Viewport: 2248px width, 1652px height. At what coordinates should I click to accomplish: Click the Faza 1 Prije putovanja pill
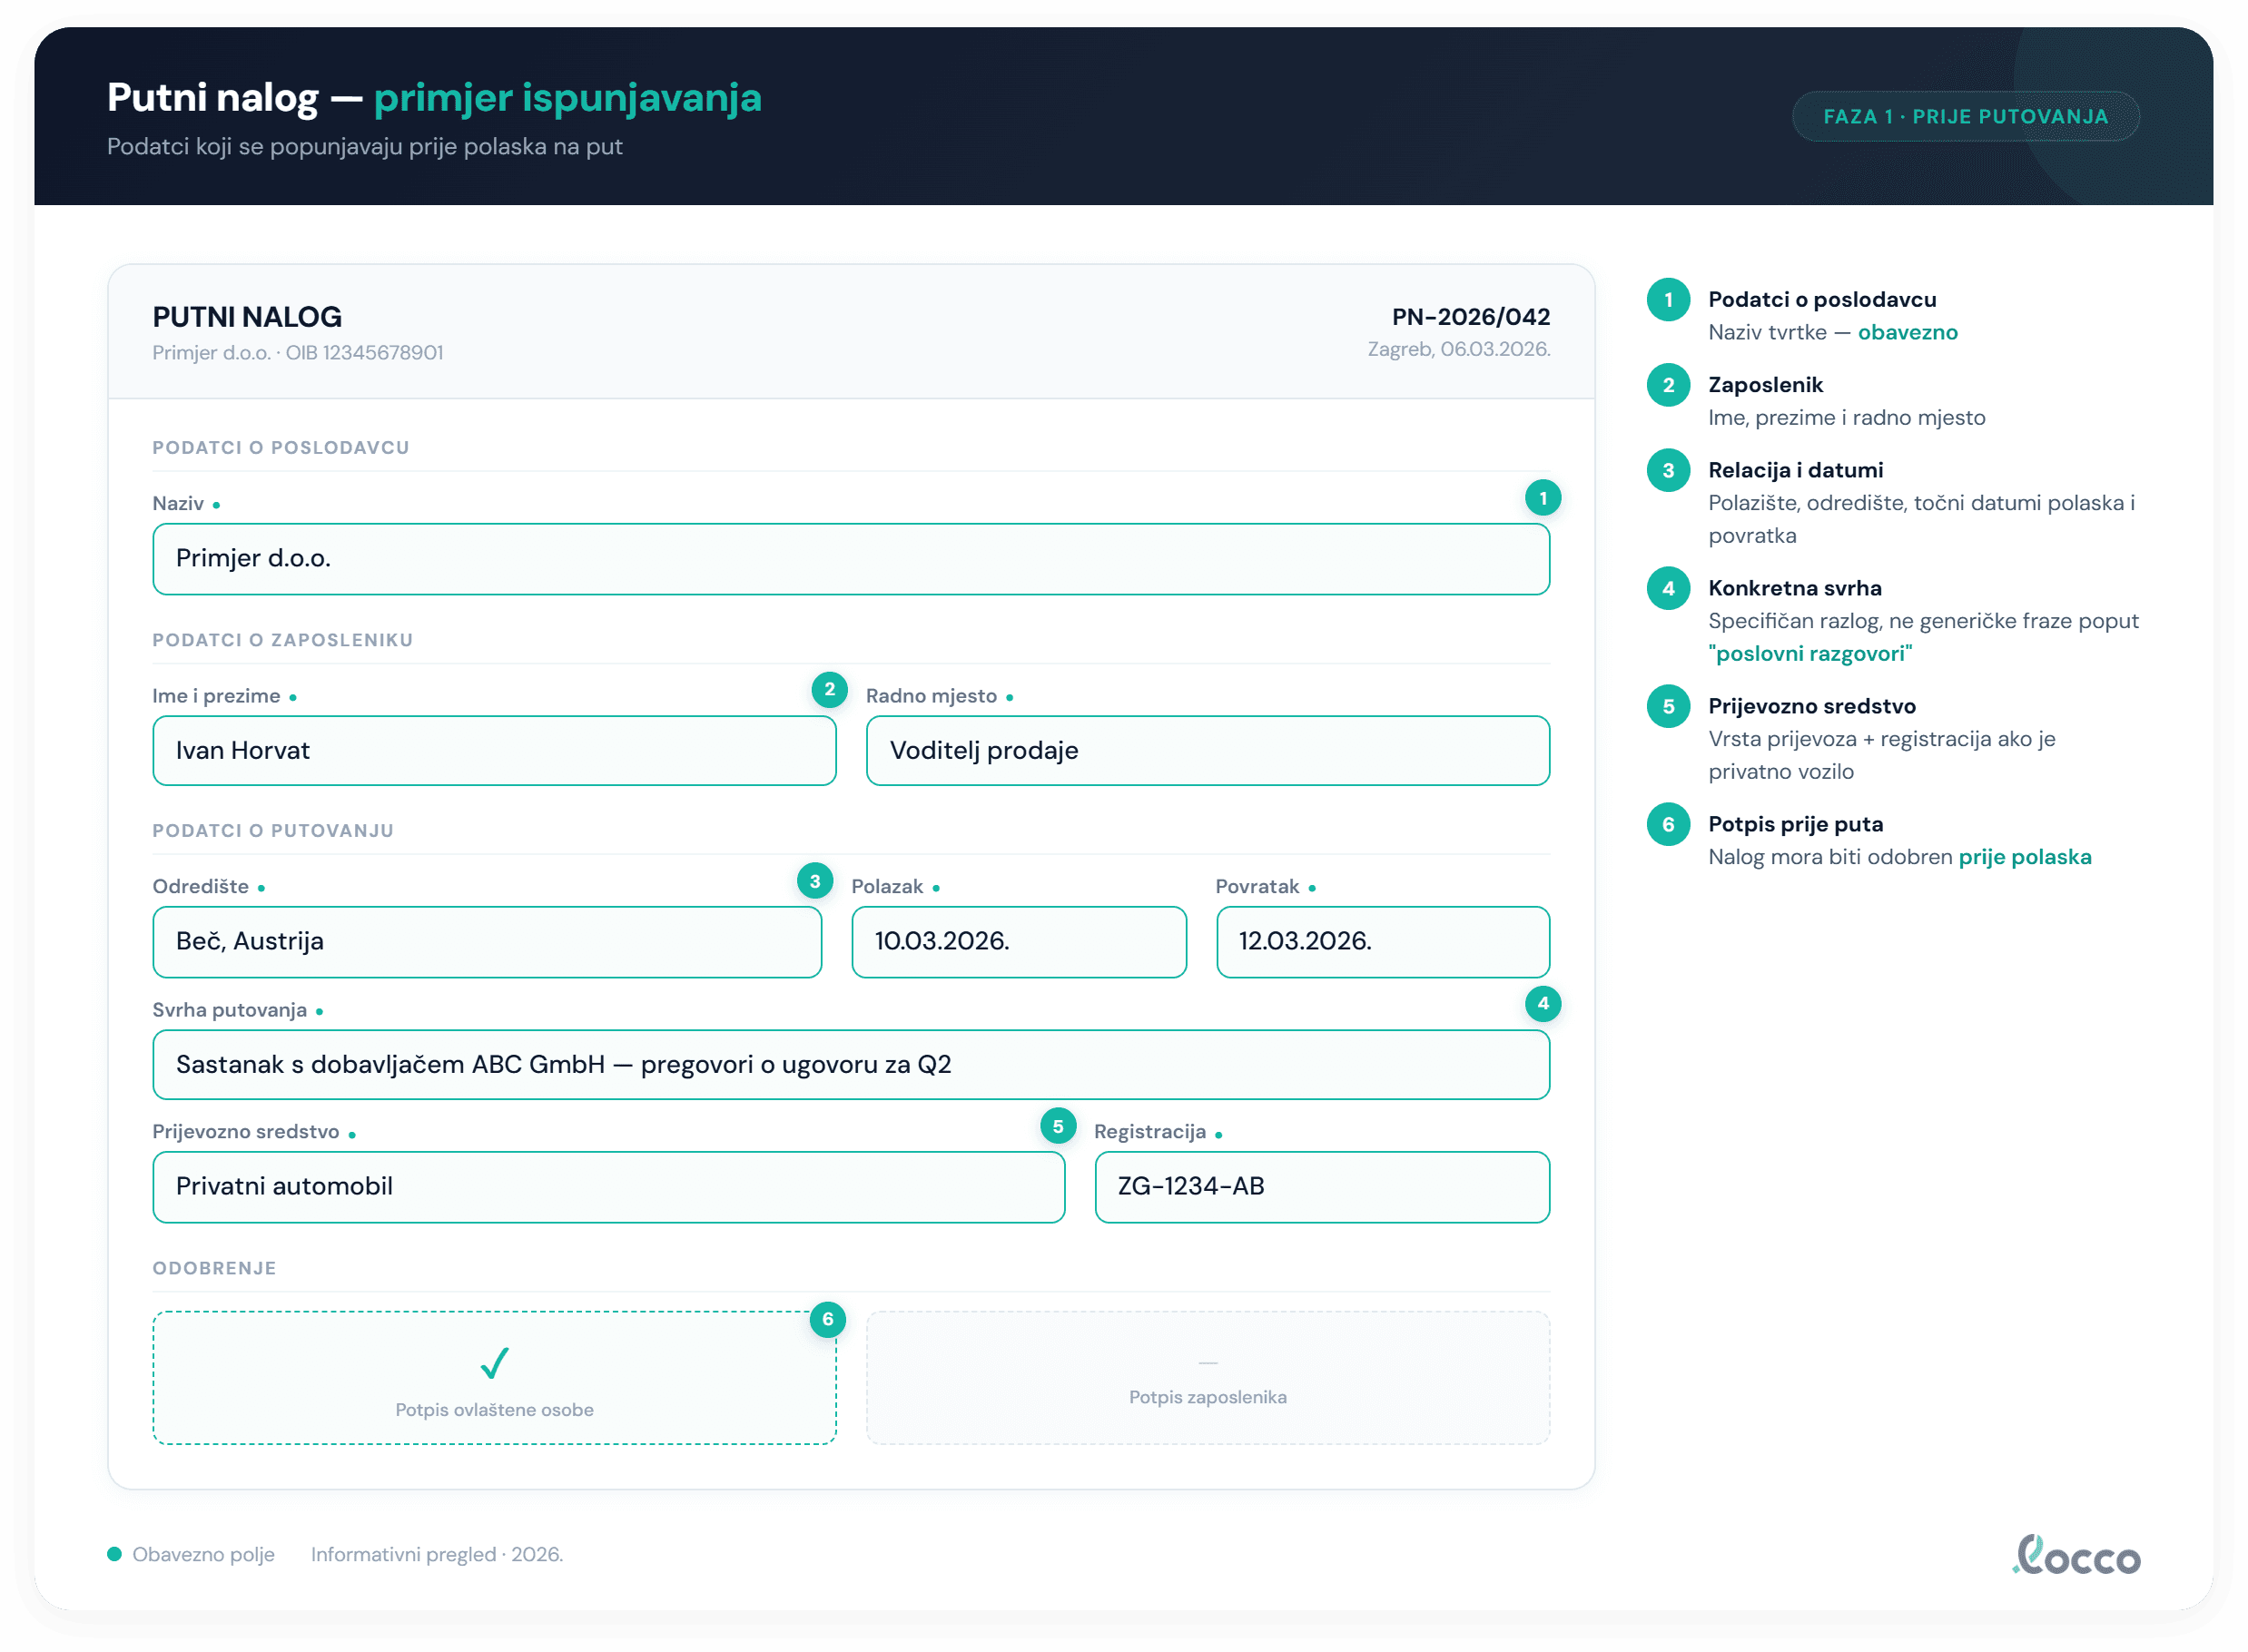pos(1964,117)
